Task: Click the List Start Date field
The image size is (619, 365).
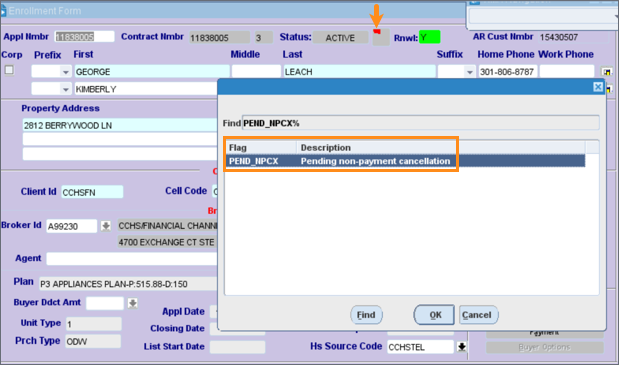Action: 237,347
